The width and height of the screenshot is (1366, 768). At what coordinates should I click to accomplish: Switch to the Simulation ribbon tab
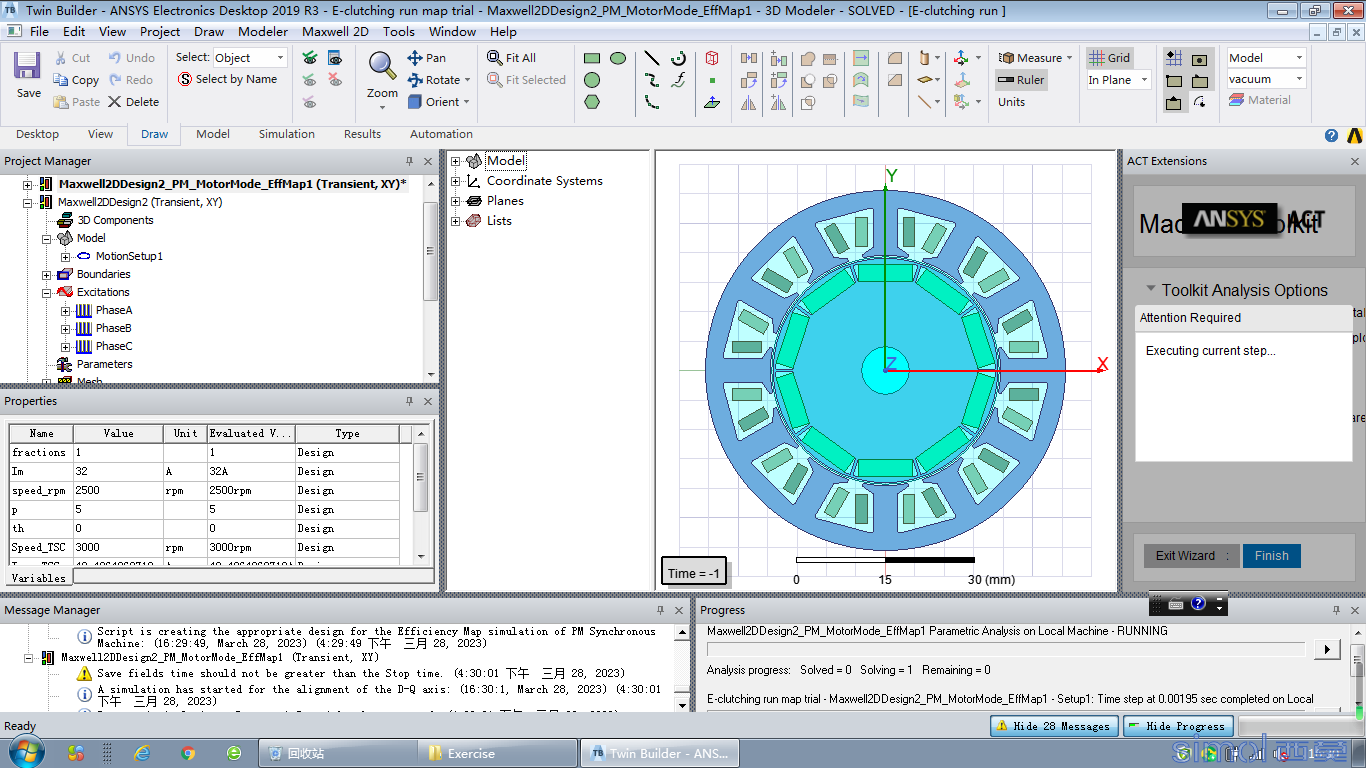point(287,134)
